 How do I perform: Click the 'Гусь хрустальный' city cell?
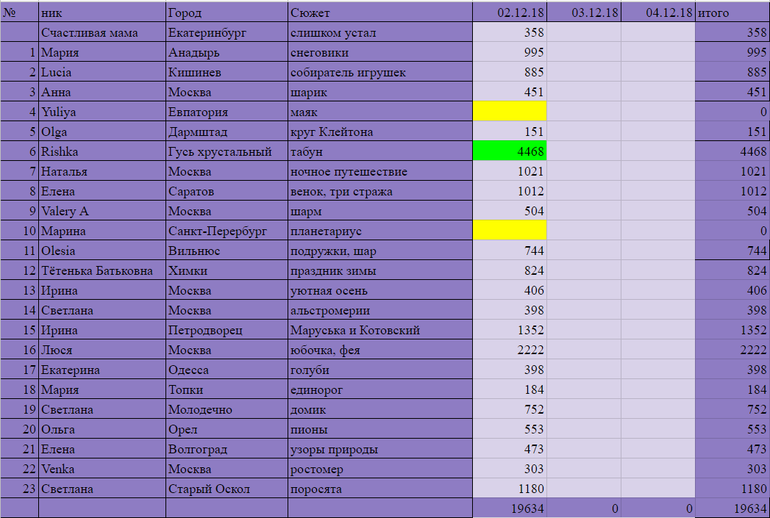(226, 152)
